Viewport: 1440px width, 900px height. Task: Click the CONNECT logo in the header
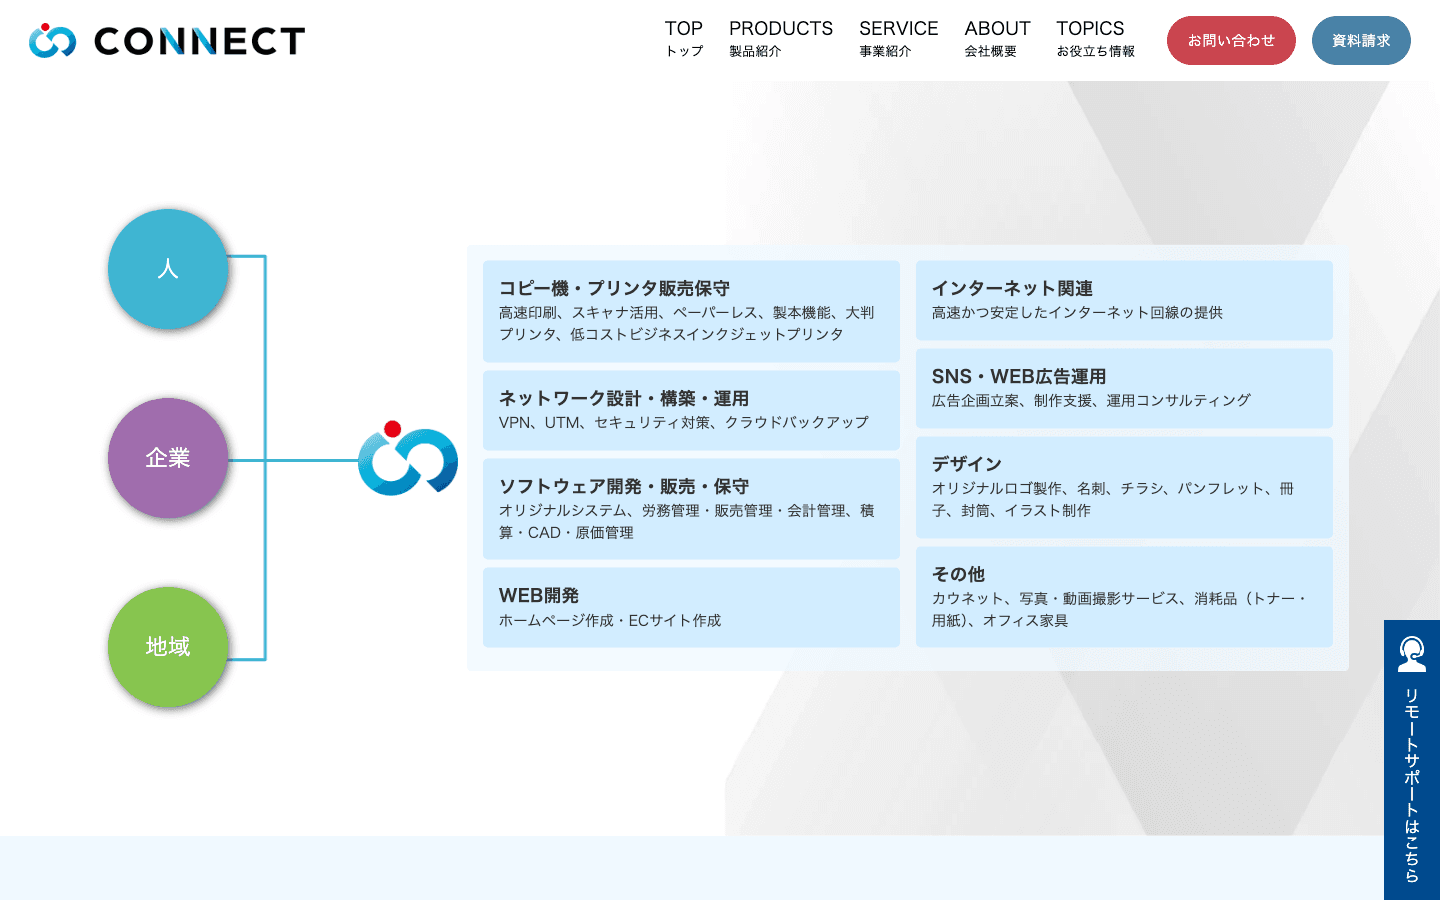click(167, 40)
